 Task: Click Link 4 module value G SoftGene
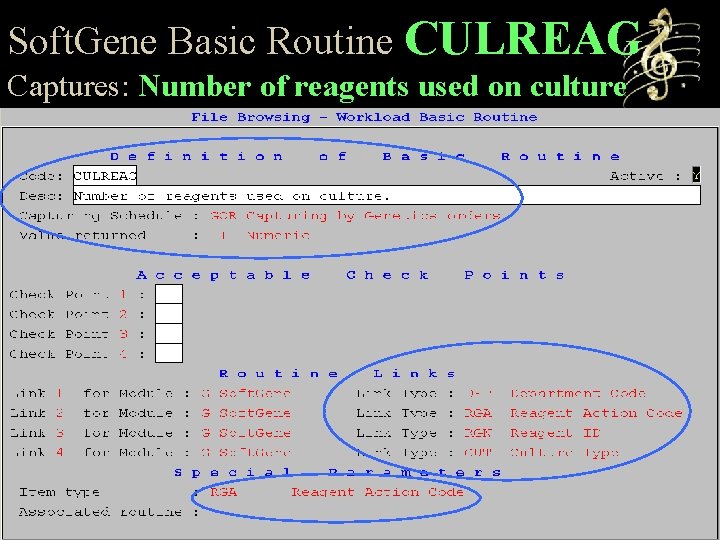pos(246,452)
